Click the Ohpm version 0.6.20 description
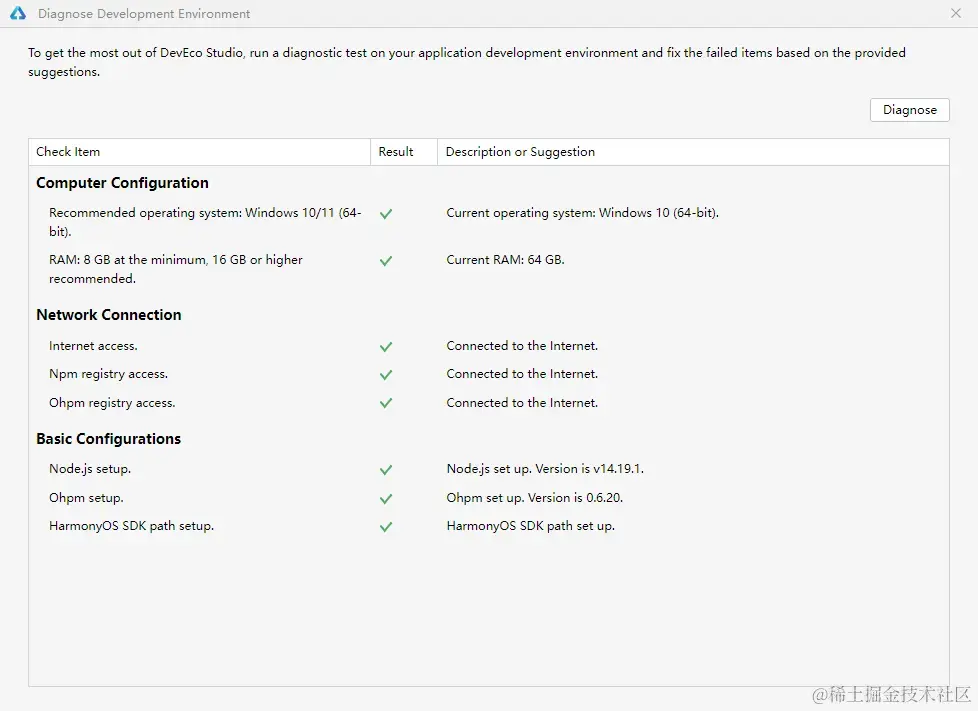Viewport: 978px width, 711px height. click(x=535, y=498)
